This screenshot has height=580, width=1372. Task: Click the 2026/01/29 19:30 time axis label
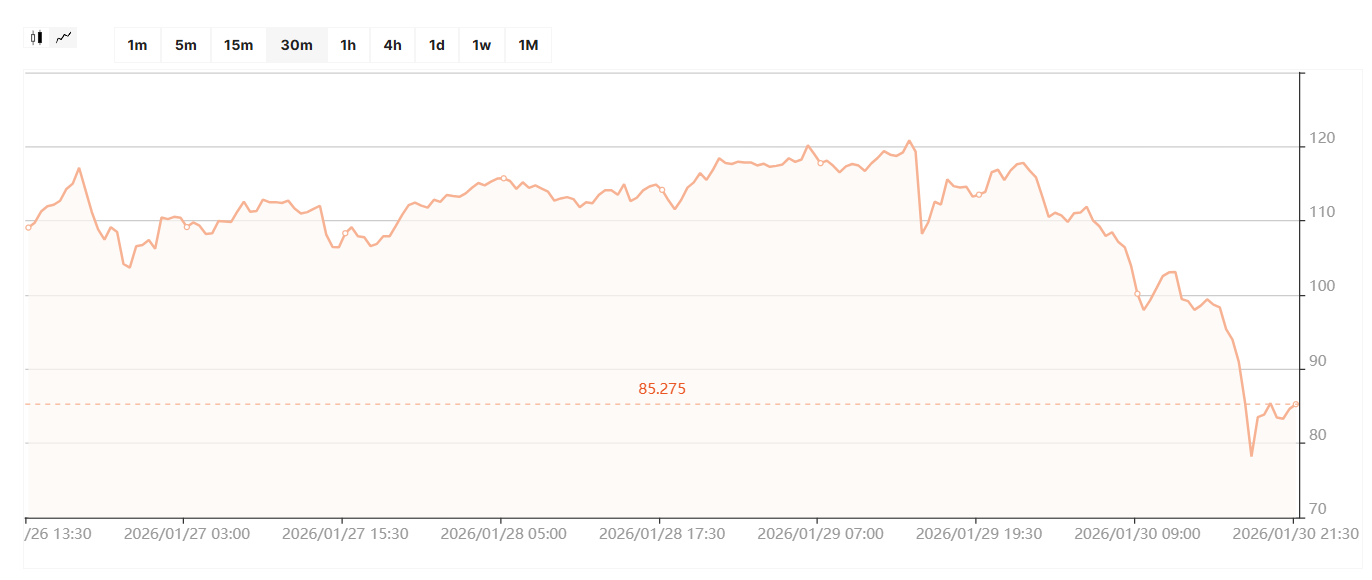pos(979,534)
